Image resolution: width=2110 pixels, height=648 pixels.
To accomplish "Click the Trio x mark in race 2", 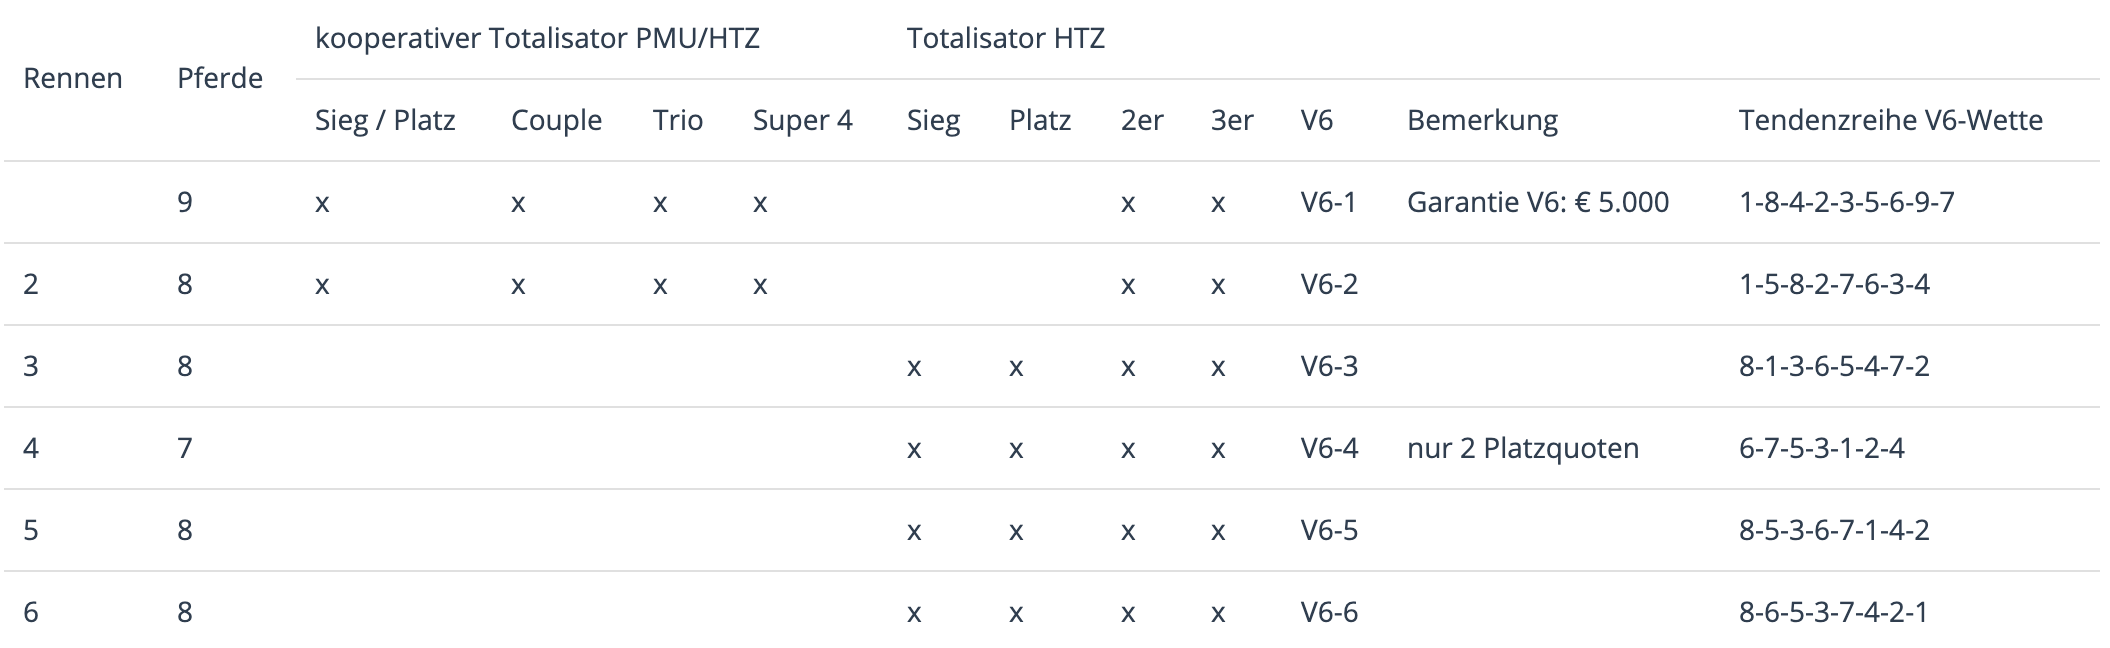I will click(660, 285).
